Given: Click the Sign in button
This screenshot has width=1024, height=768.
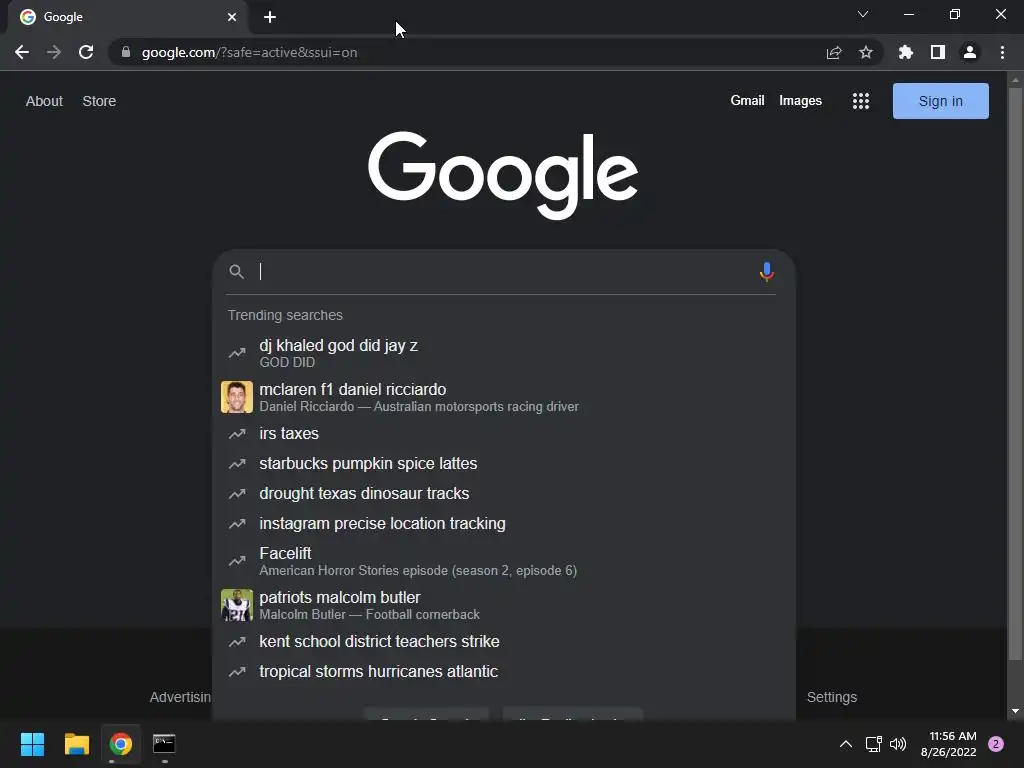Looking at the screenshot, I should [x=940, y=101].
